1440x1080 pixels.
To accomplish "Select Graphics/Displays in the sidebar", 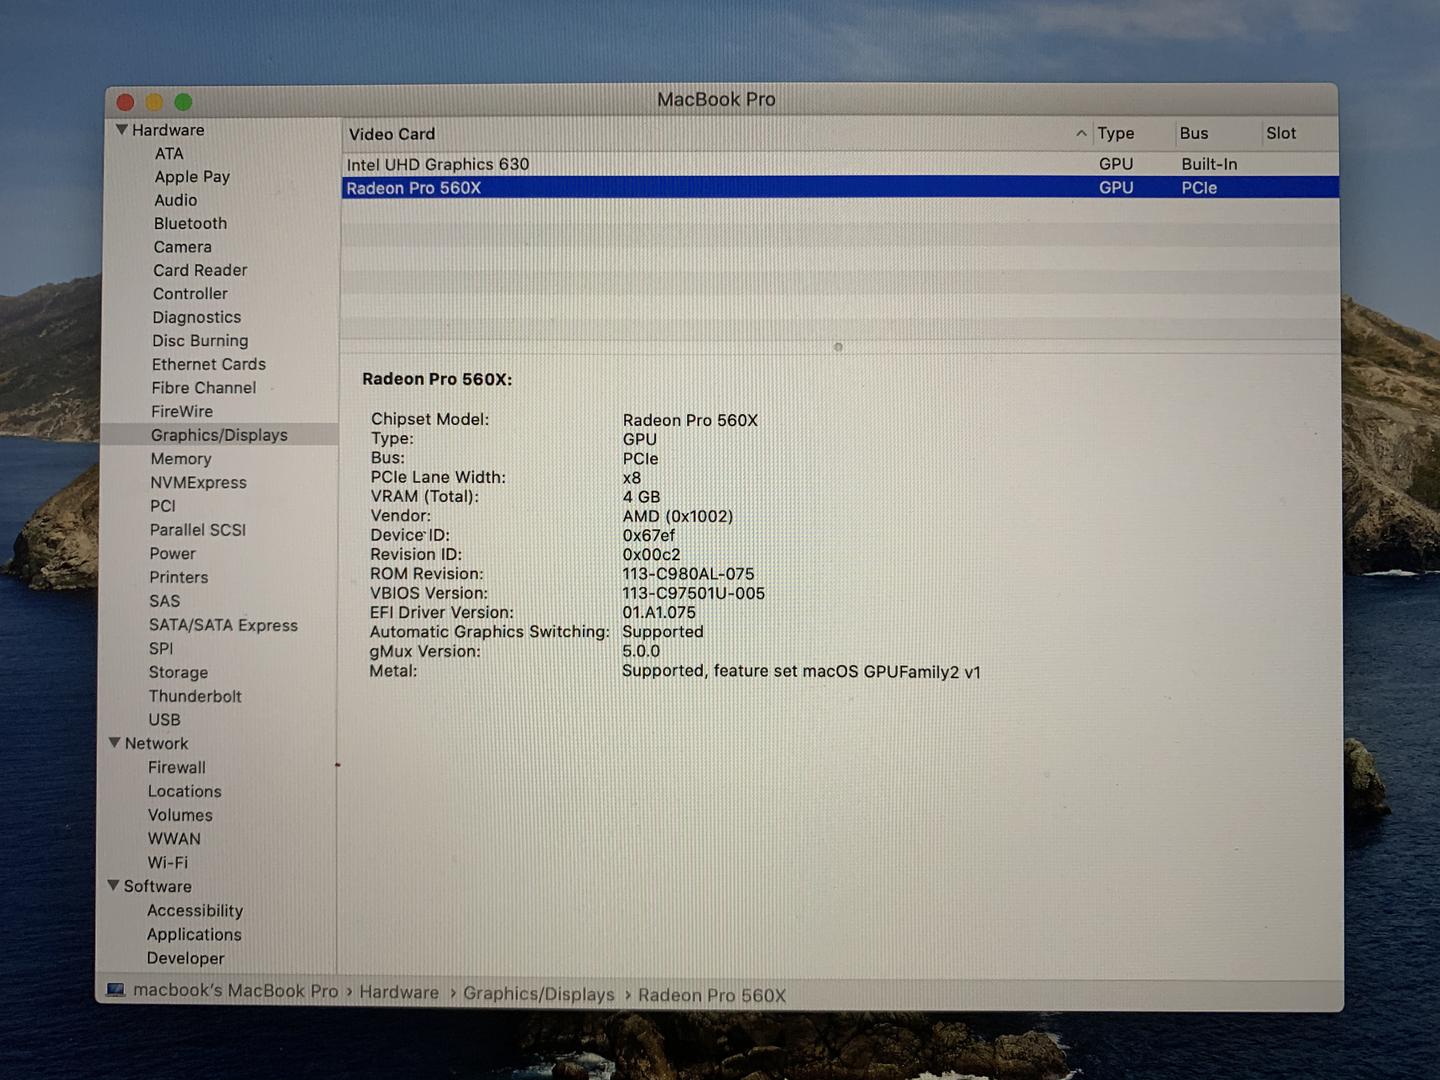I will (x=219, y=434).
